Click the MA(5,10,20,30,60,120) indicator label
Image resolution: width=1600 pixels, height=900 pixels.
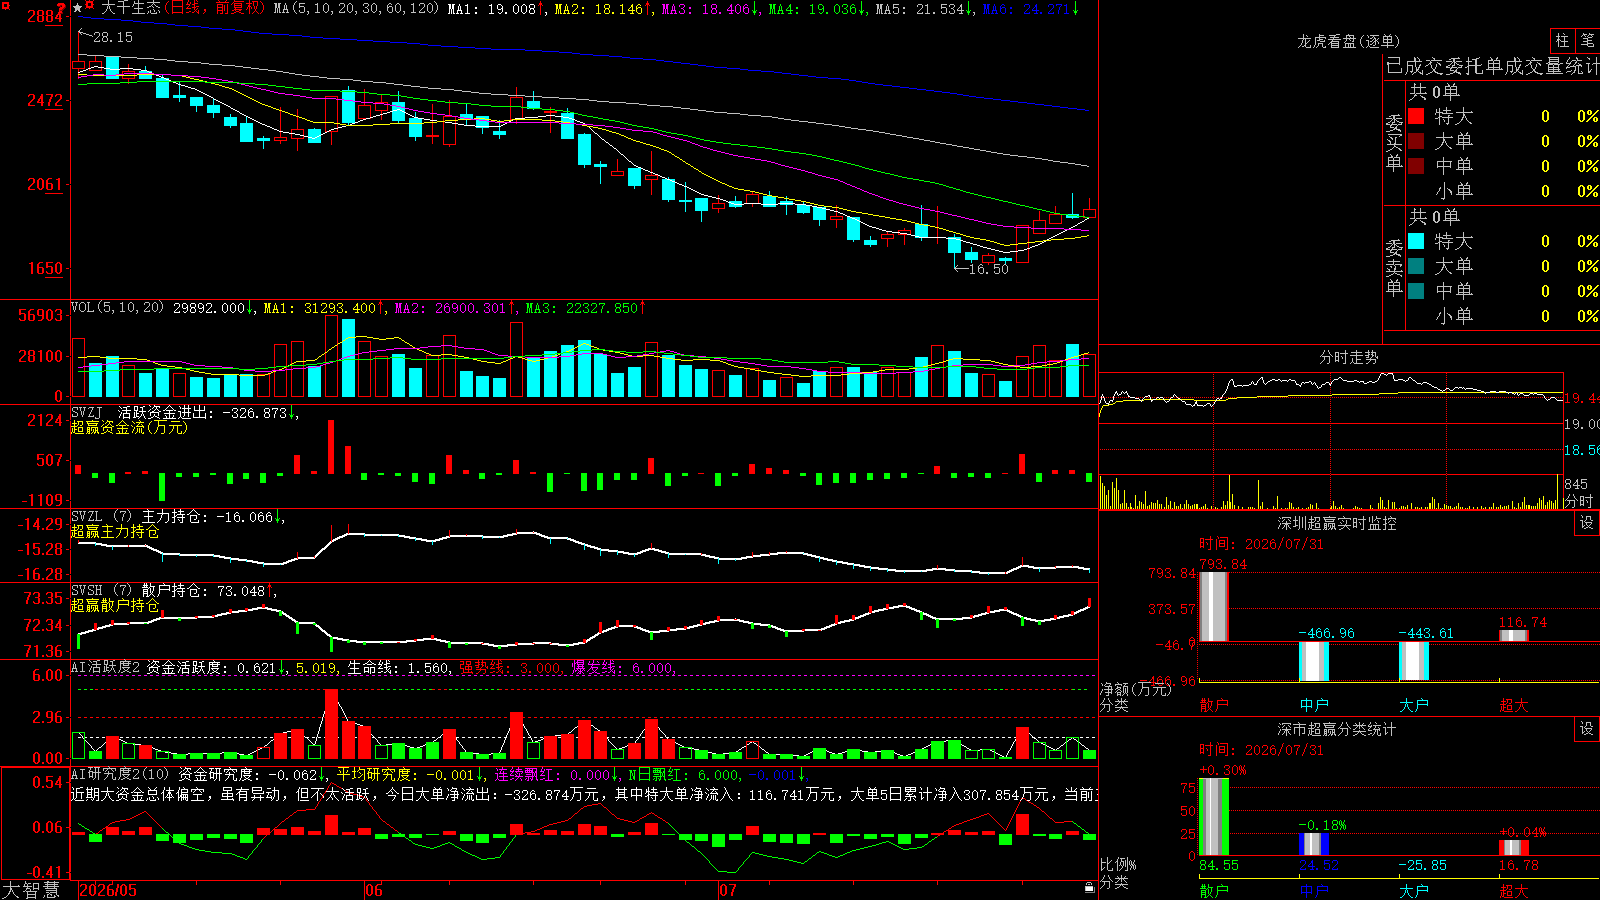[x=357, y=9]
